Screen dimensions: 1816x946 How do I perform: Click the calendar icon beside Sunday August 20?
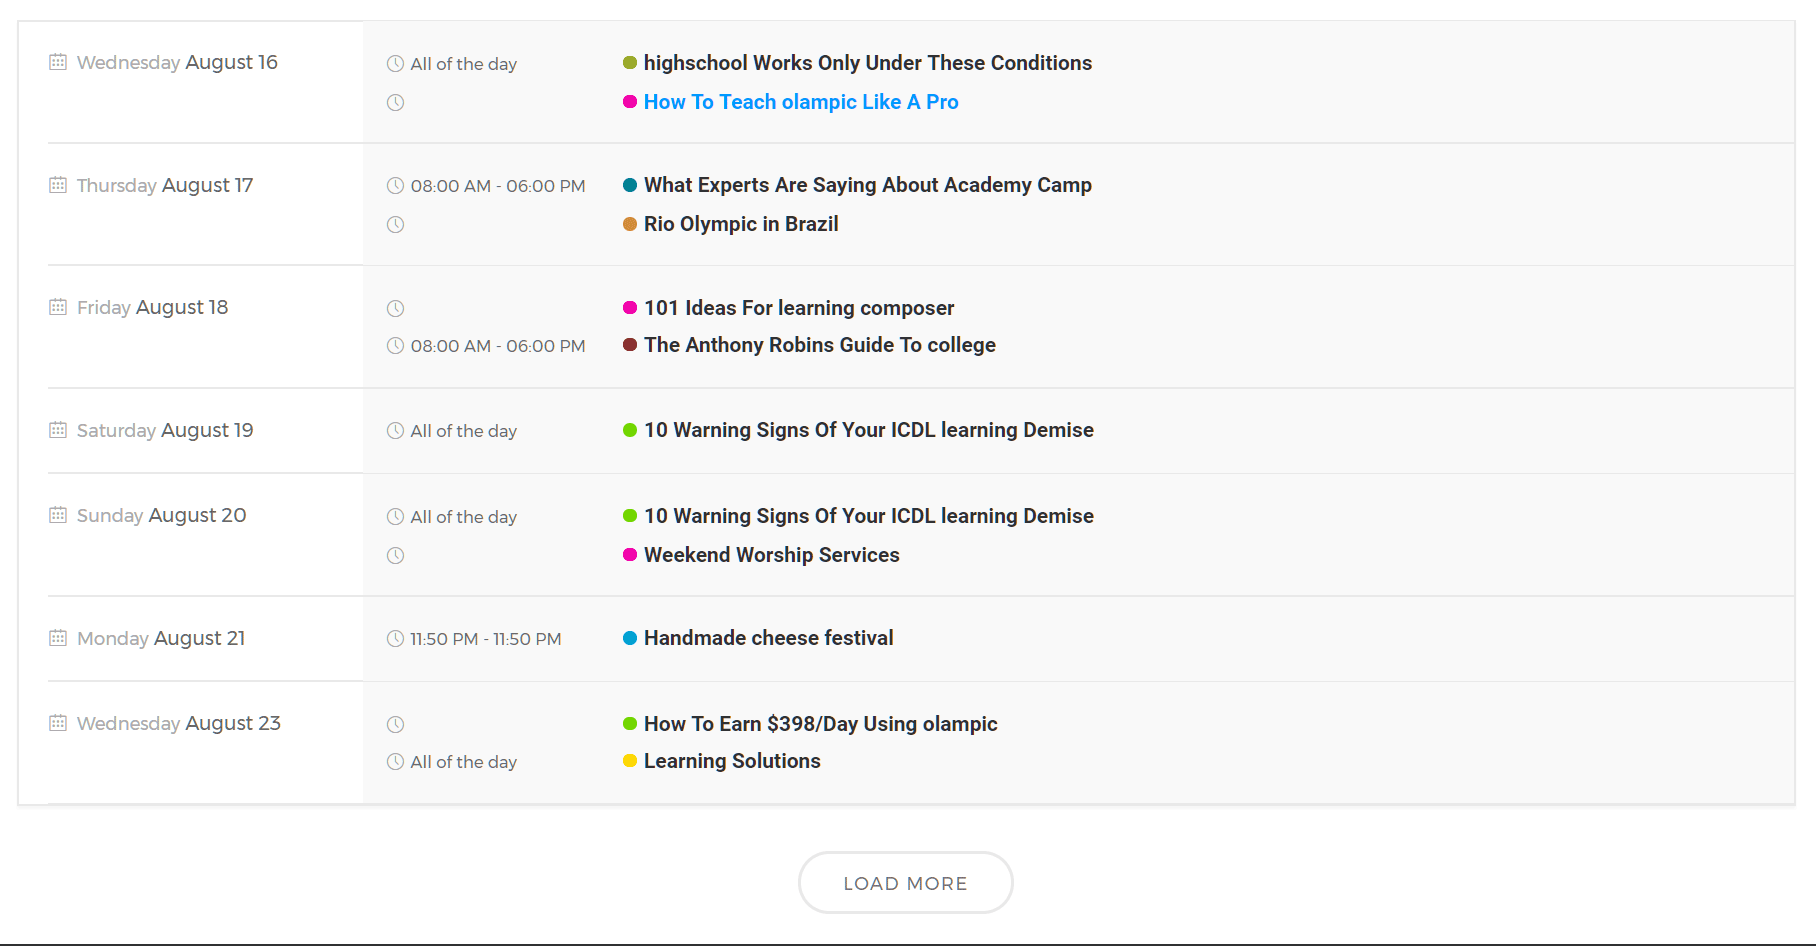(x=58, y=515)
